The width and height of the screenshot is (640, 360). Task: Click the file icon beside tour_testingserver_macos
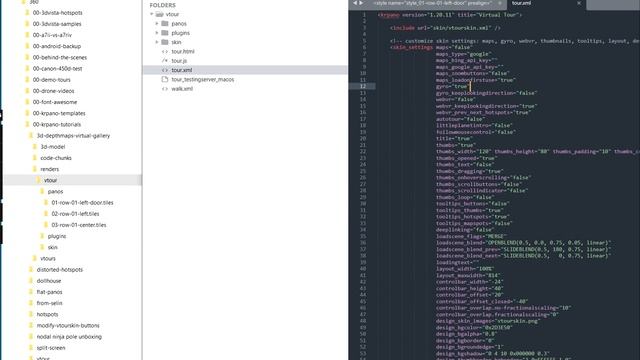[165, 79]
